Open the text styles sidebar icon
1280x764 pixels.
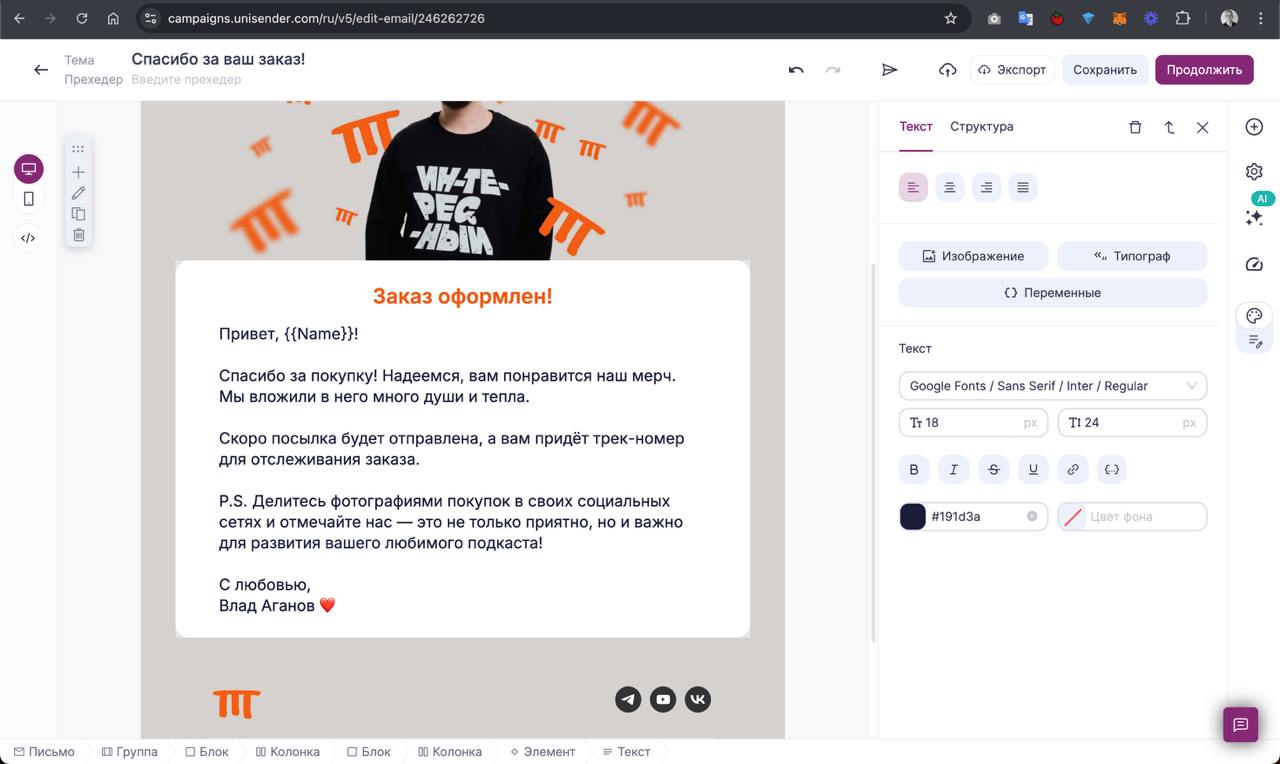tap(1254, 342)
